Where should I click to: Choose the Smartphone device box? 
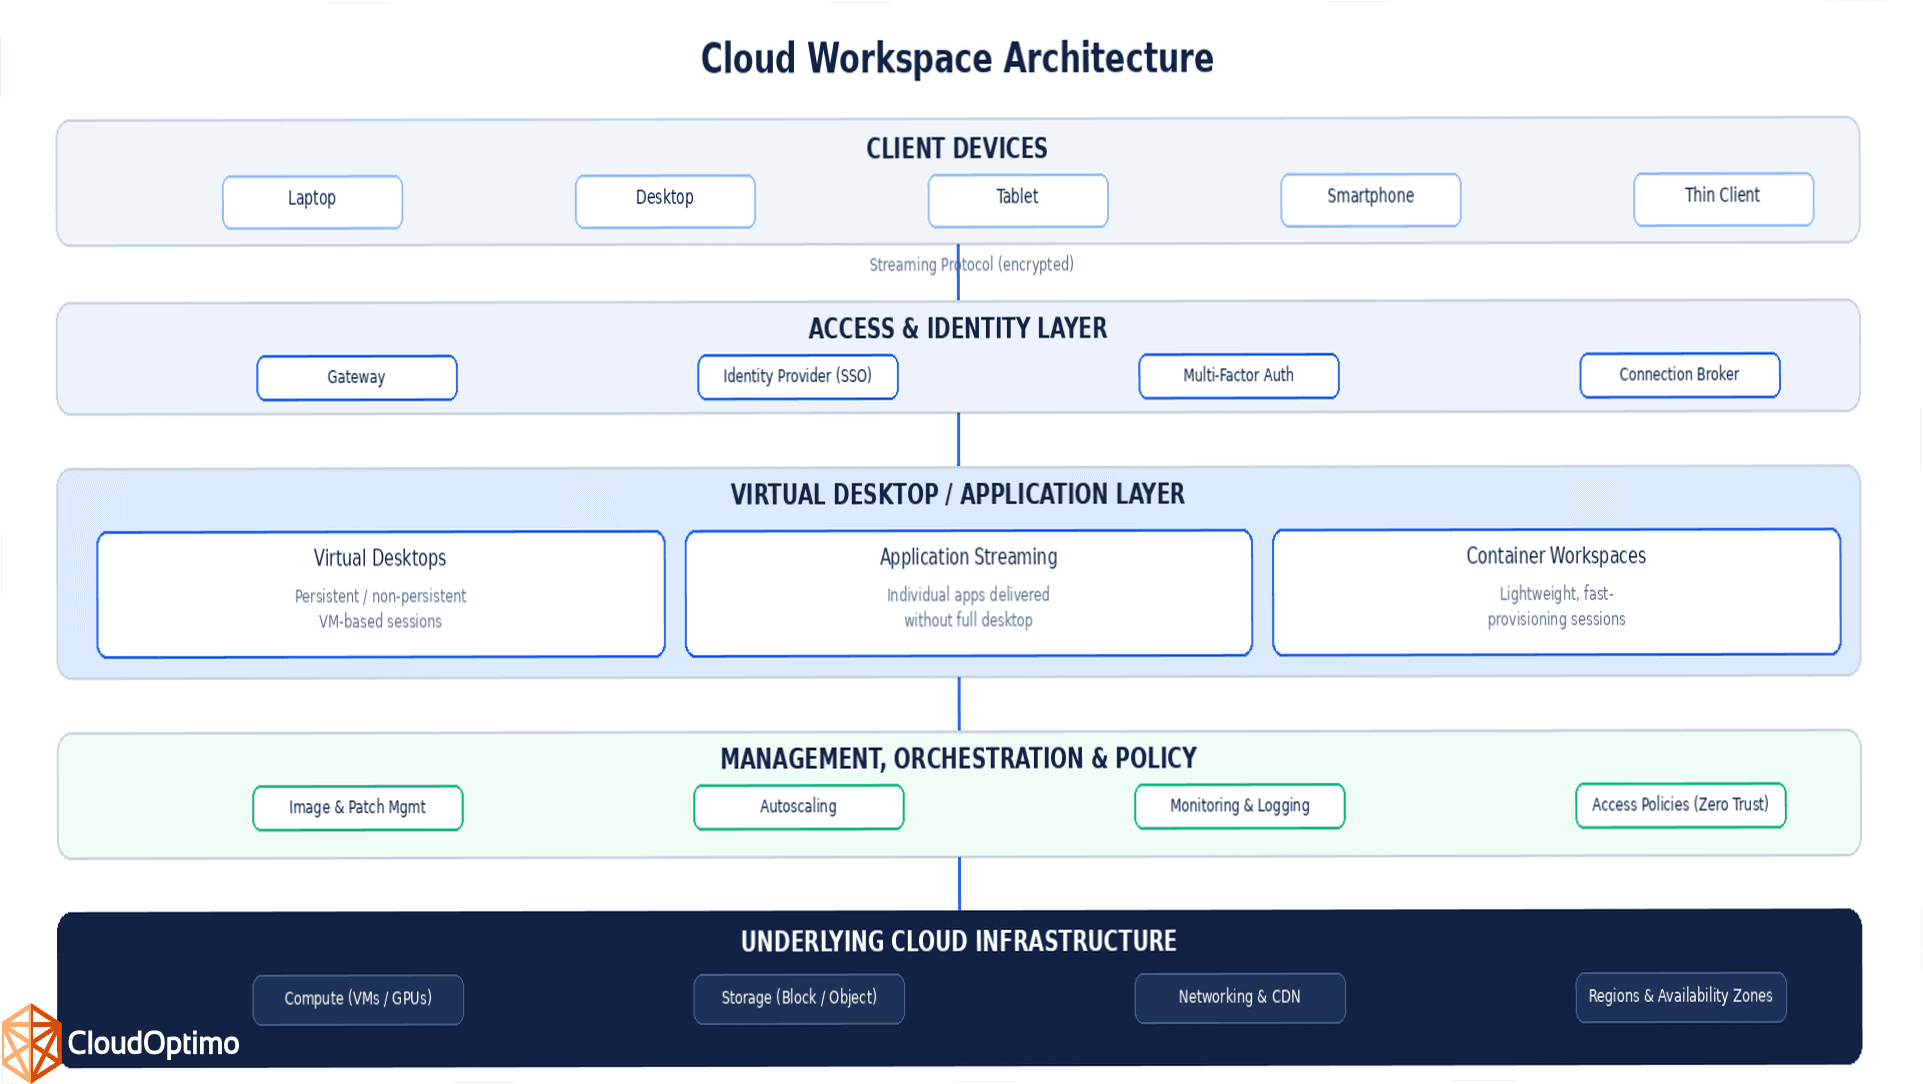pyautogui.click(x=1371, y=199)
